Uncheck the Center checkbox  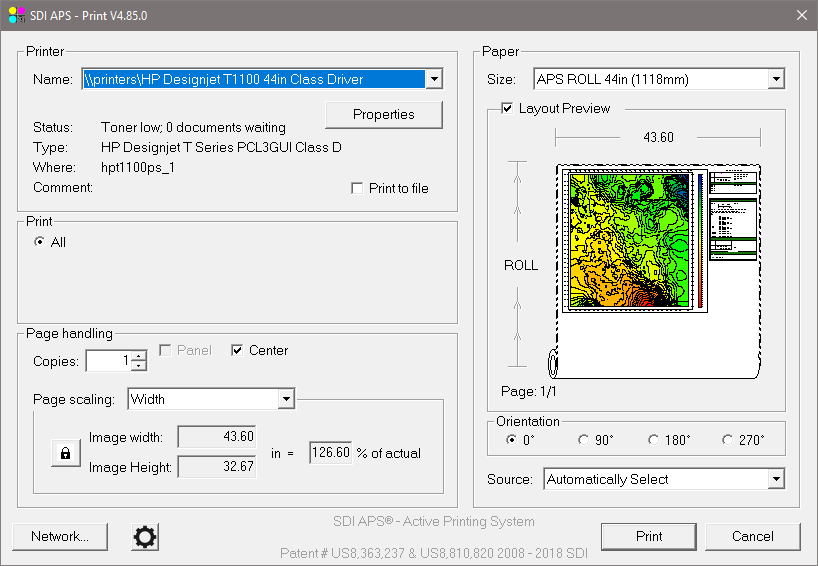click(237, 350)
